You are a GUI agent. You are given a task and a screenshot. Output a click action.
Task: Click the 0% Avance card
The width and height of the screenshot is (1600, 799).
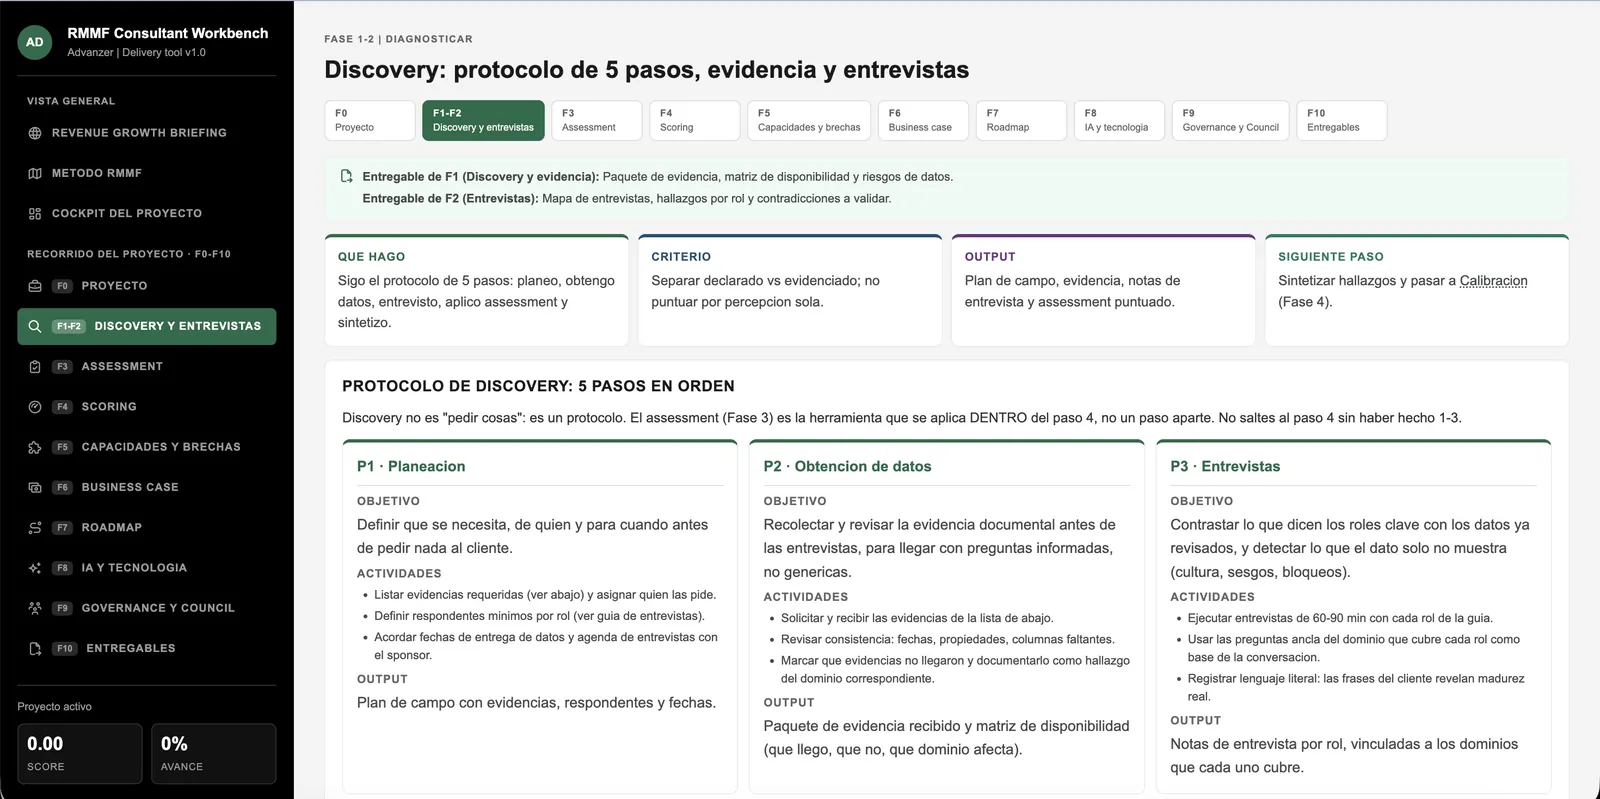click(213, 754)
